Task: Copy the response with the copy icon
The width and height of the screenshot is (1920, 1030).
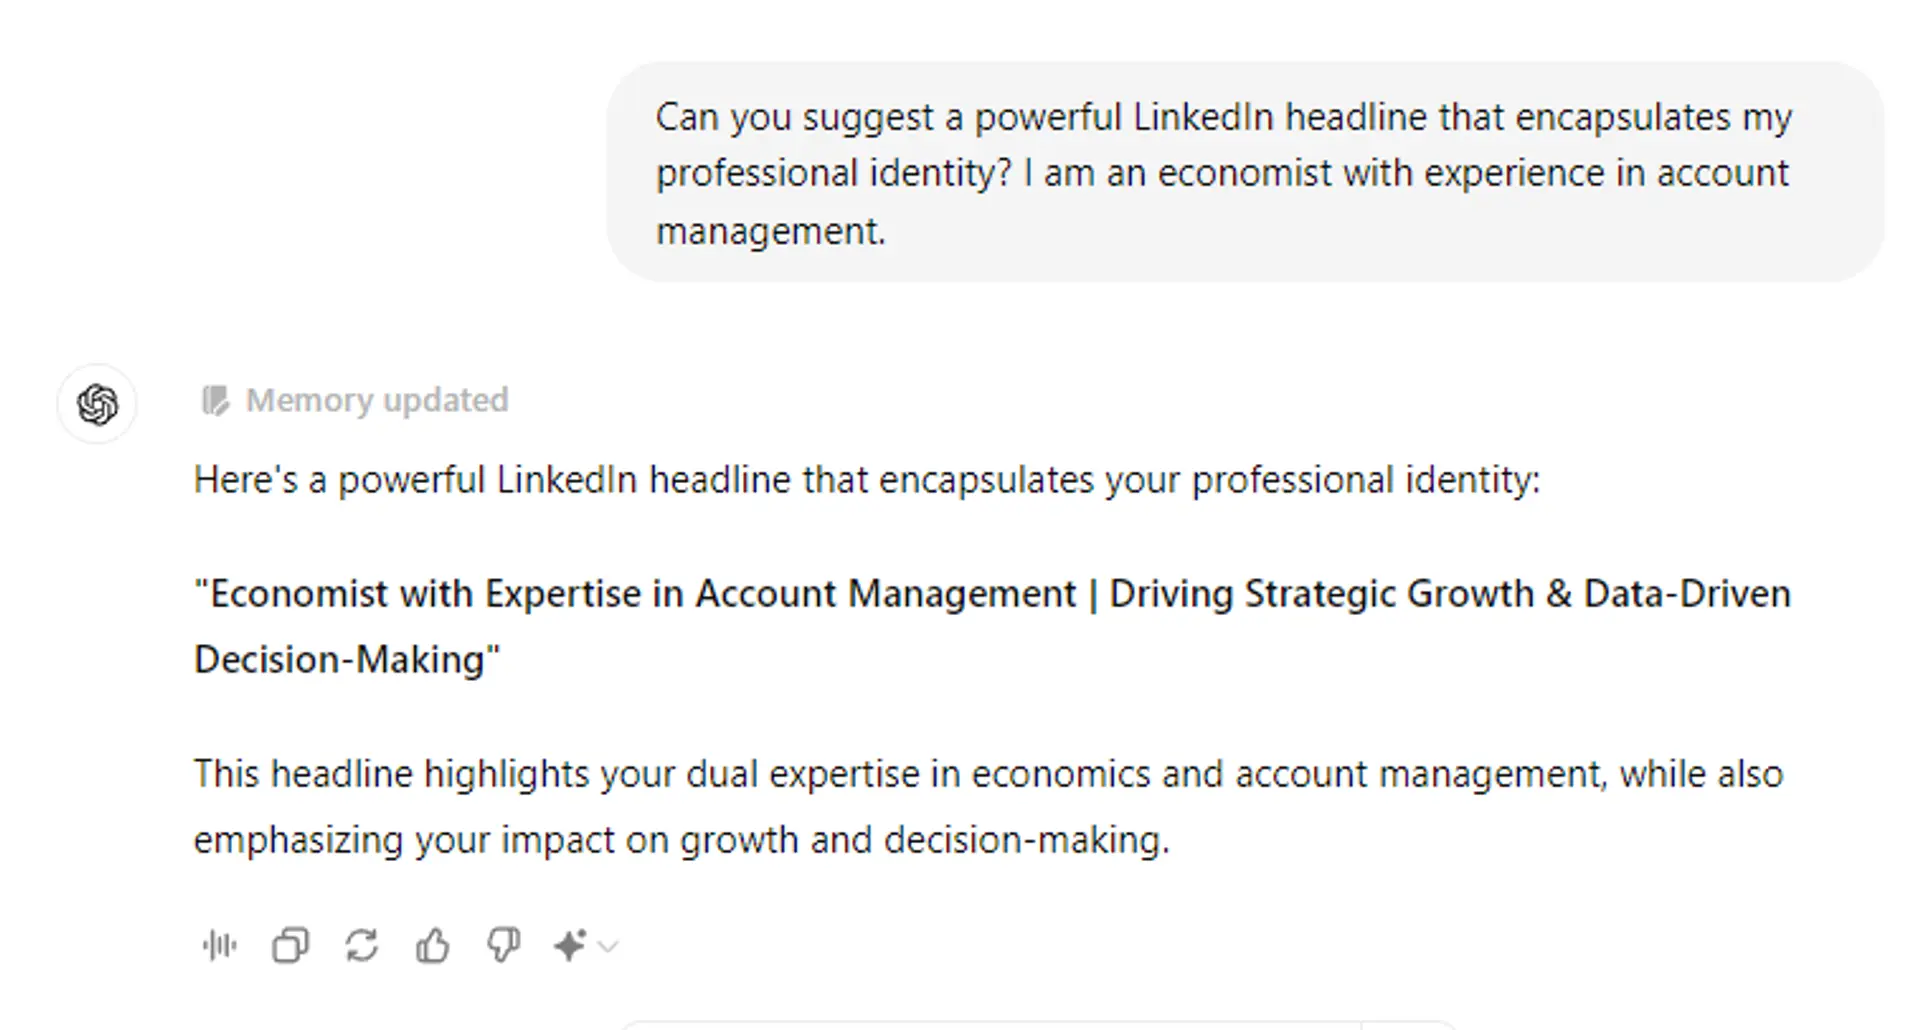Action: click(290, 945)
